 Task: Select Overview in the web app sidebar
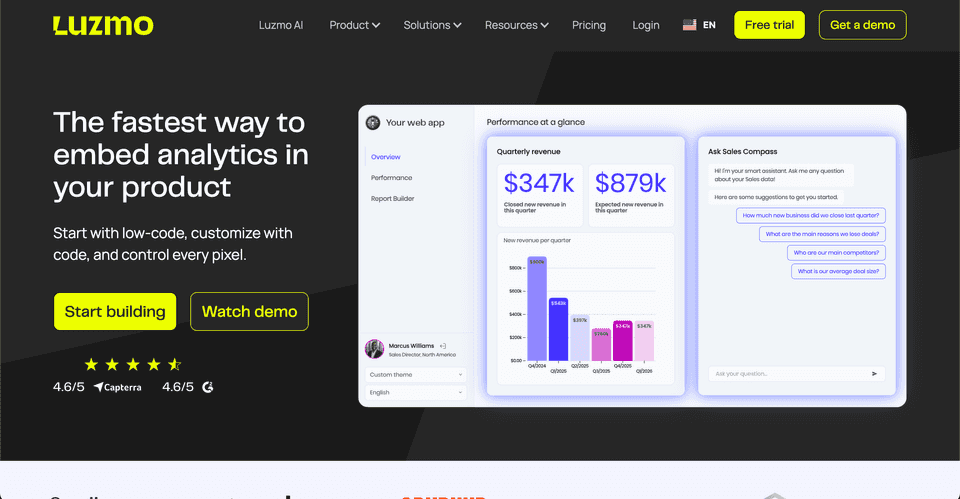[386, 157]
